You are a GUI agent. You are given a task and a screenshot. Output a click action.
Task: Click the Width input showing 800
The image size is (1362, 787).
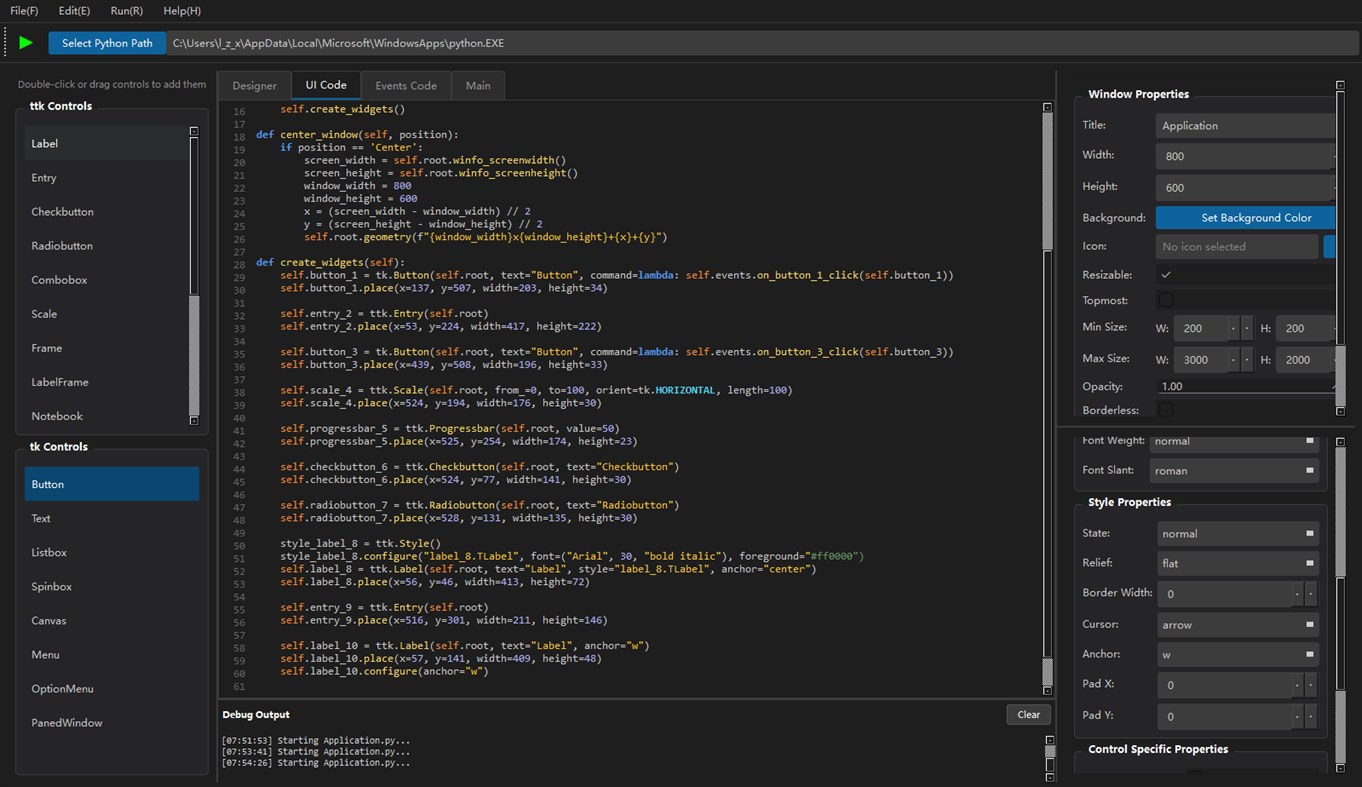pos(1245,156)
